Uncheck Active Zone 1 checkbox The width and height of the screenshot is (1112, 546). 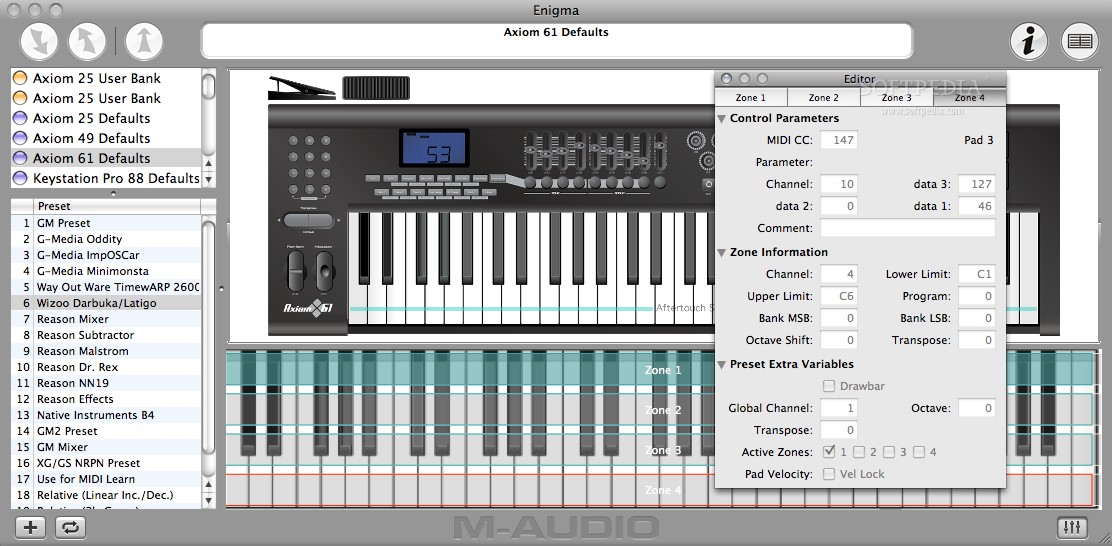coord(829,452)
